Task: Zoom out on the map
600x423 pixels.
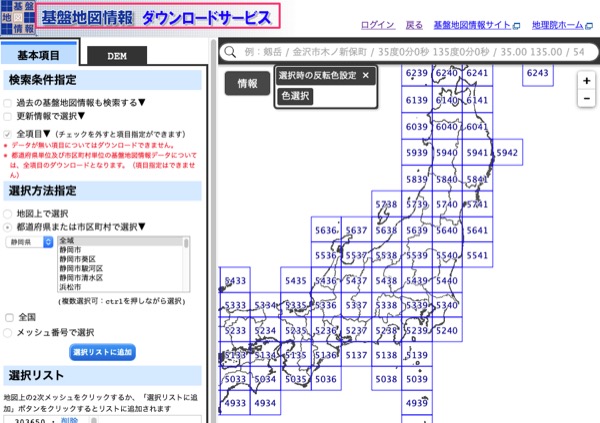Action: pyautogui.click(x=587, y=101)
